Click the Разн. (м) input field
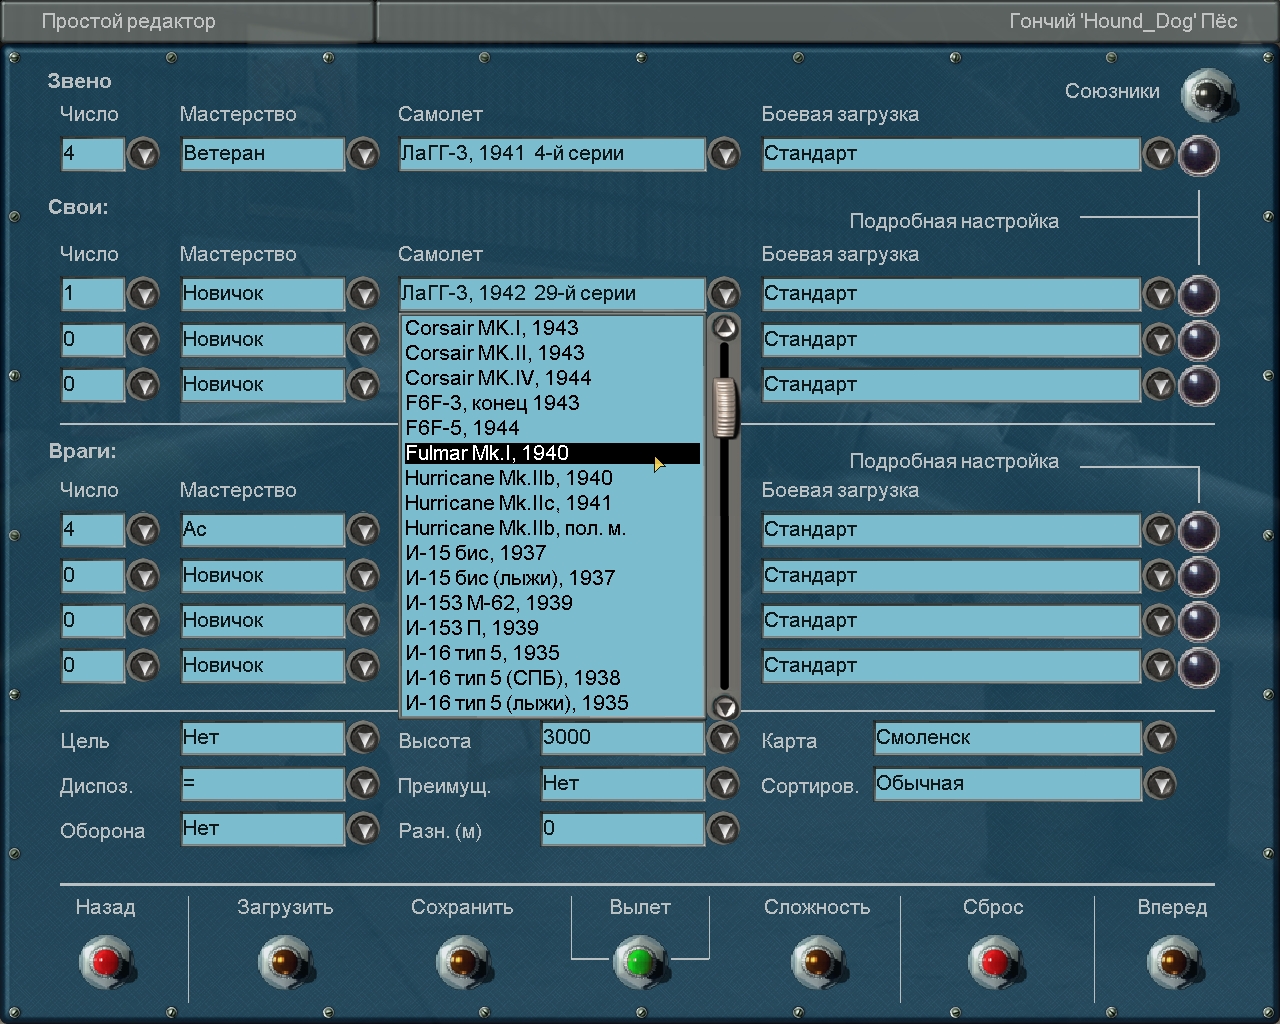Image resolution: width=1280 pixels, height=1024 pixels. pos(622,829)
